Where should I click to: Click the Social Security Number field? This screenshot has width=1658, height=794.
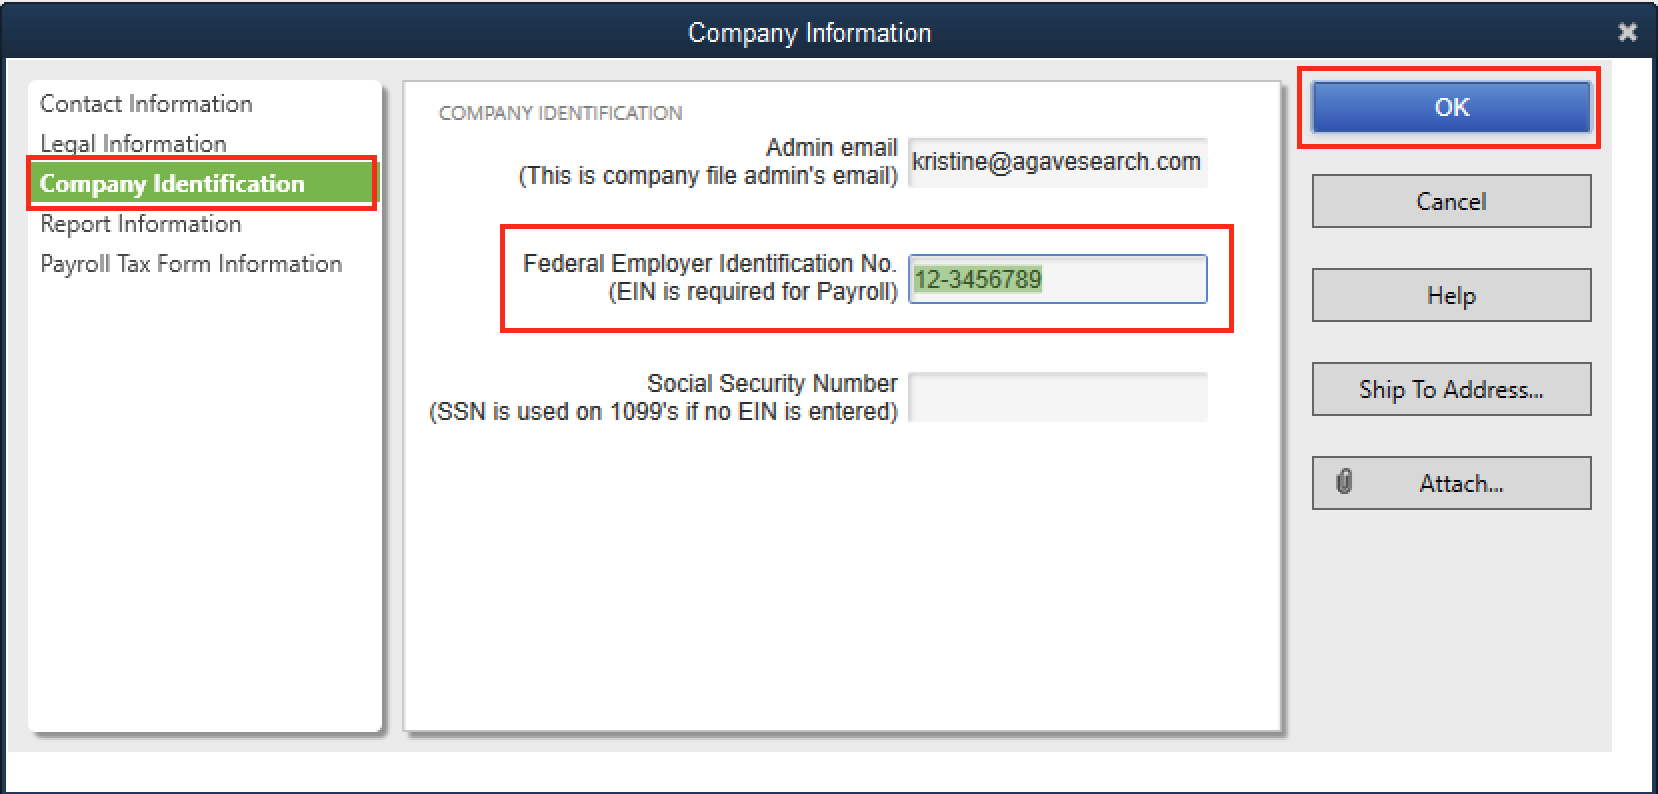[1057, 397]
